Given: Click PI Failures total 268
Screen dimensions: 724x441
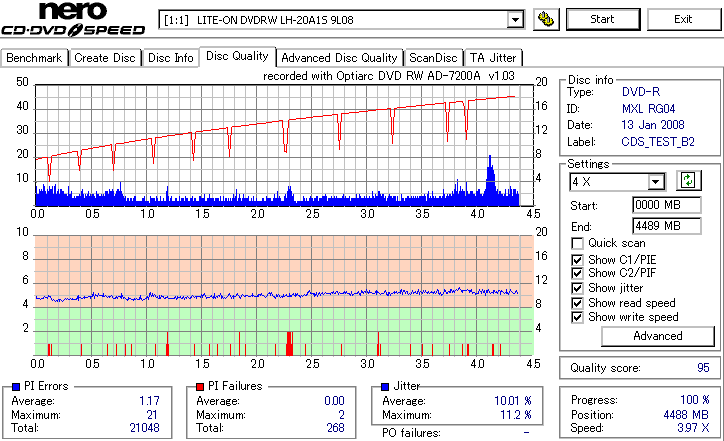Looking at the screenshot, I should click(336, 428).
